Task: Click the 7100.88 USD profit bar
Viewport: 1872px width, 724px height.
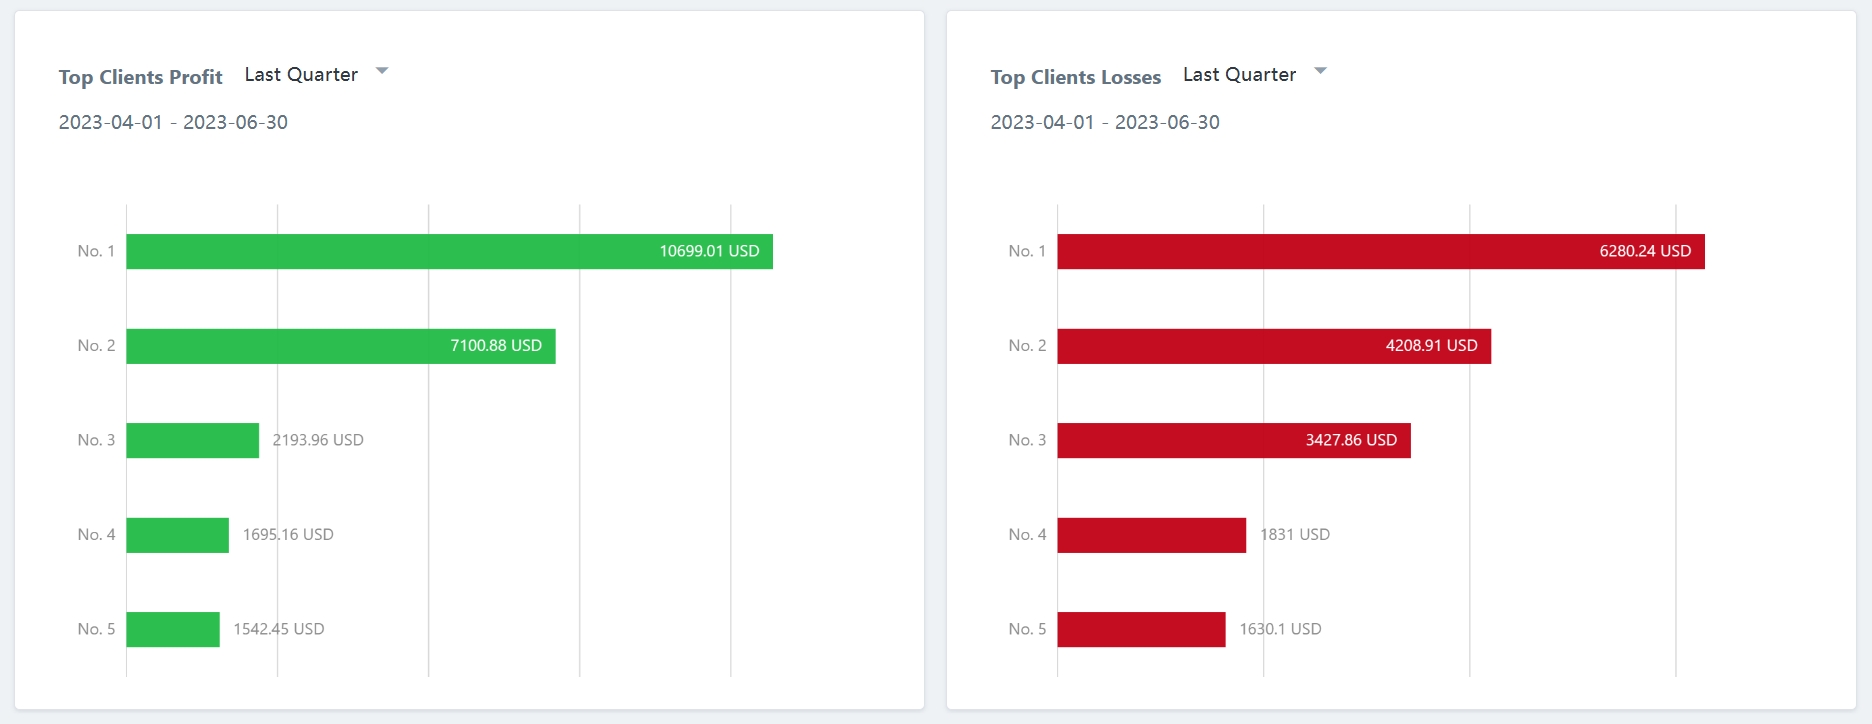Action: 340,346
